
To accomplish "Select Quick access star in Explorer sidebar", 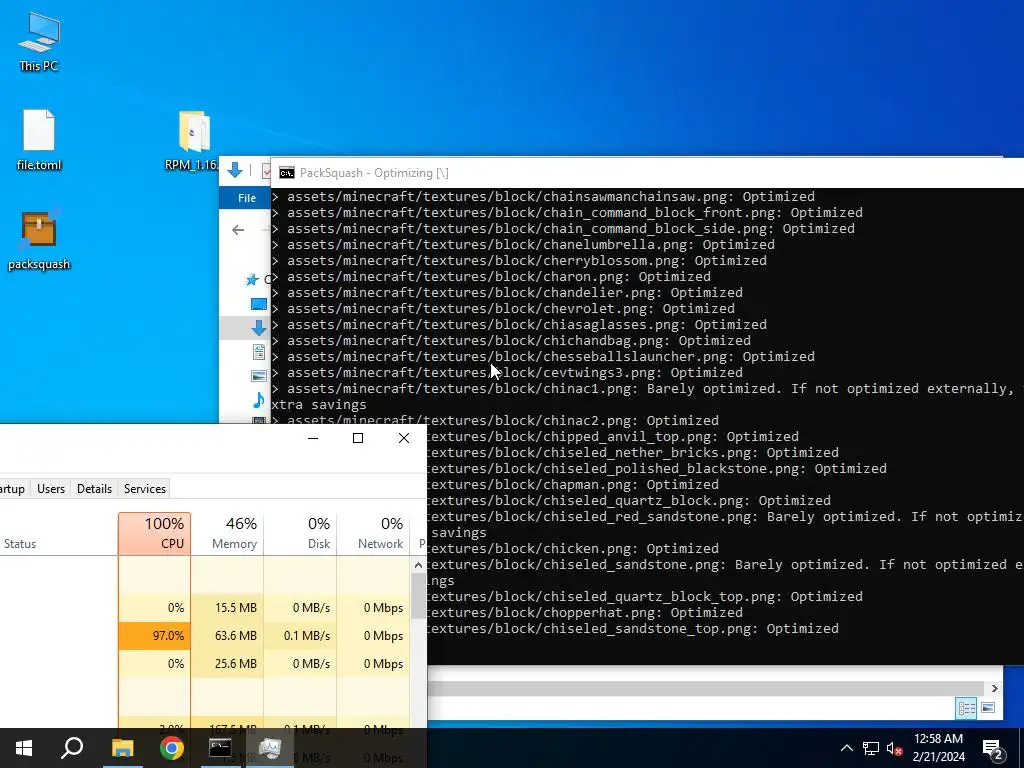I will 252,280.
